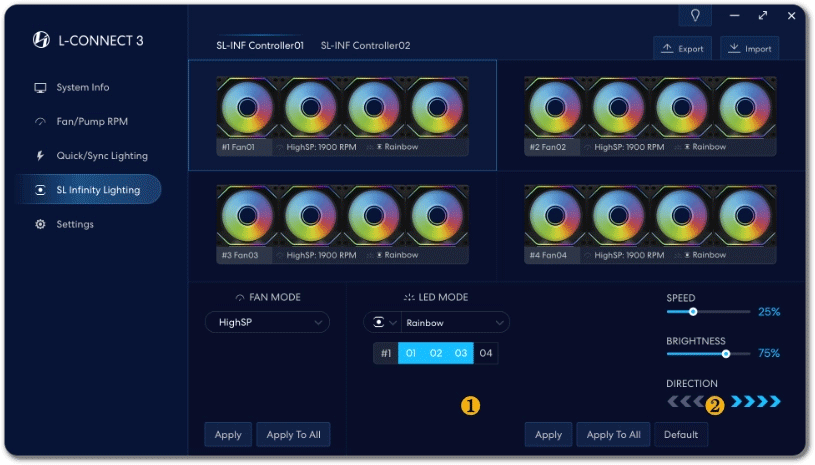The image size is (815, 465).
Task: Click Rainbow light icon on #2 Fan02
Action: [x=687, y=147]
